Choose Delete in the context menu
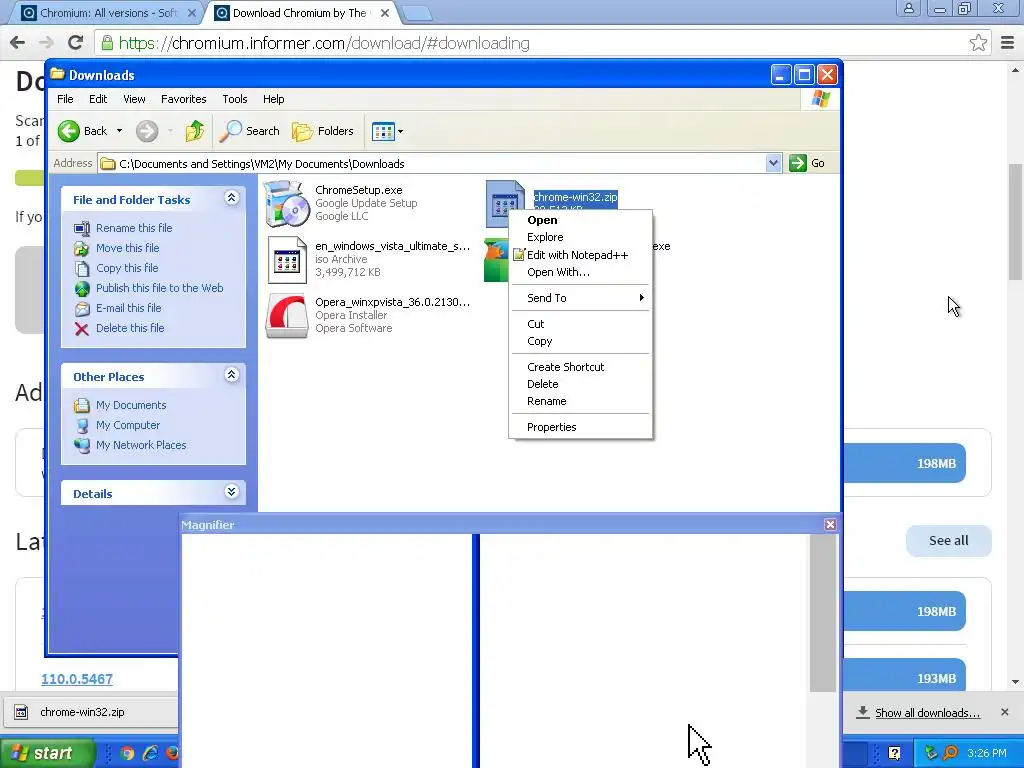 coord(581,384)
